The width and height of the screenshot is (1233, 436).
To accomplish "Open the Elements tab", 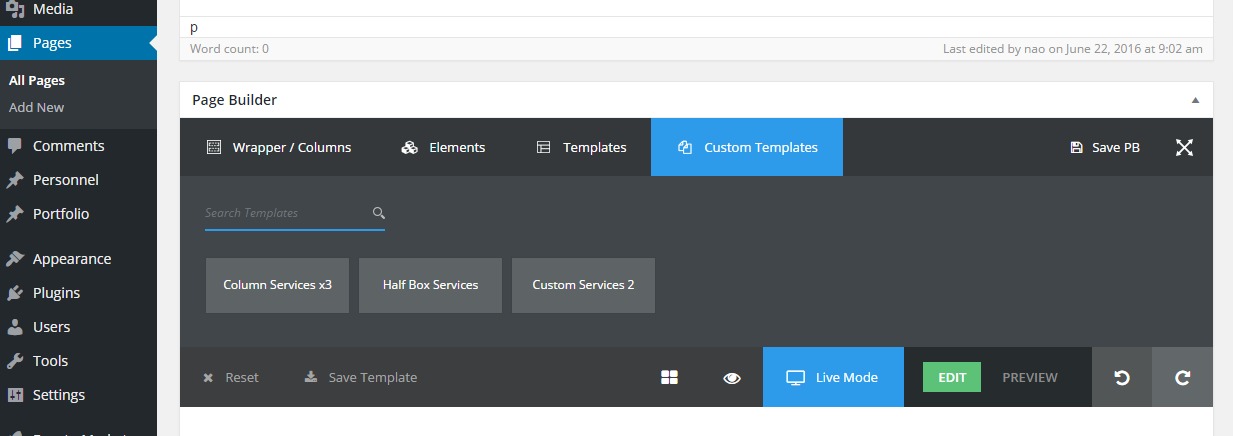I will (443, 147).
